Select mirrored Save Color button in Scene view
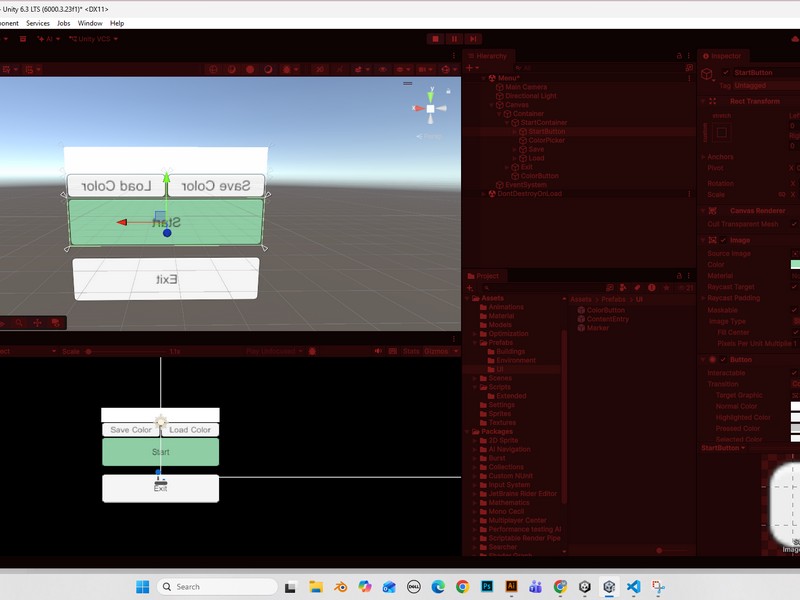800x600 pixels. [216, 186]
